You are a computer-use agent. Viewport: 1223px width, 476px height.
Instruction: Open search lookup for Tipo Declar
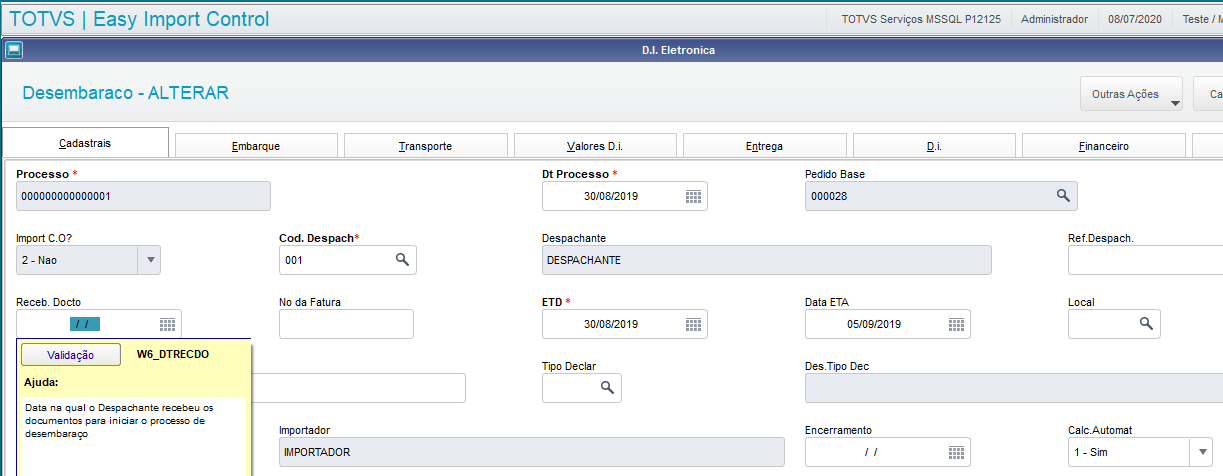coord(607,388)
